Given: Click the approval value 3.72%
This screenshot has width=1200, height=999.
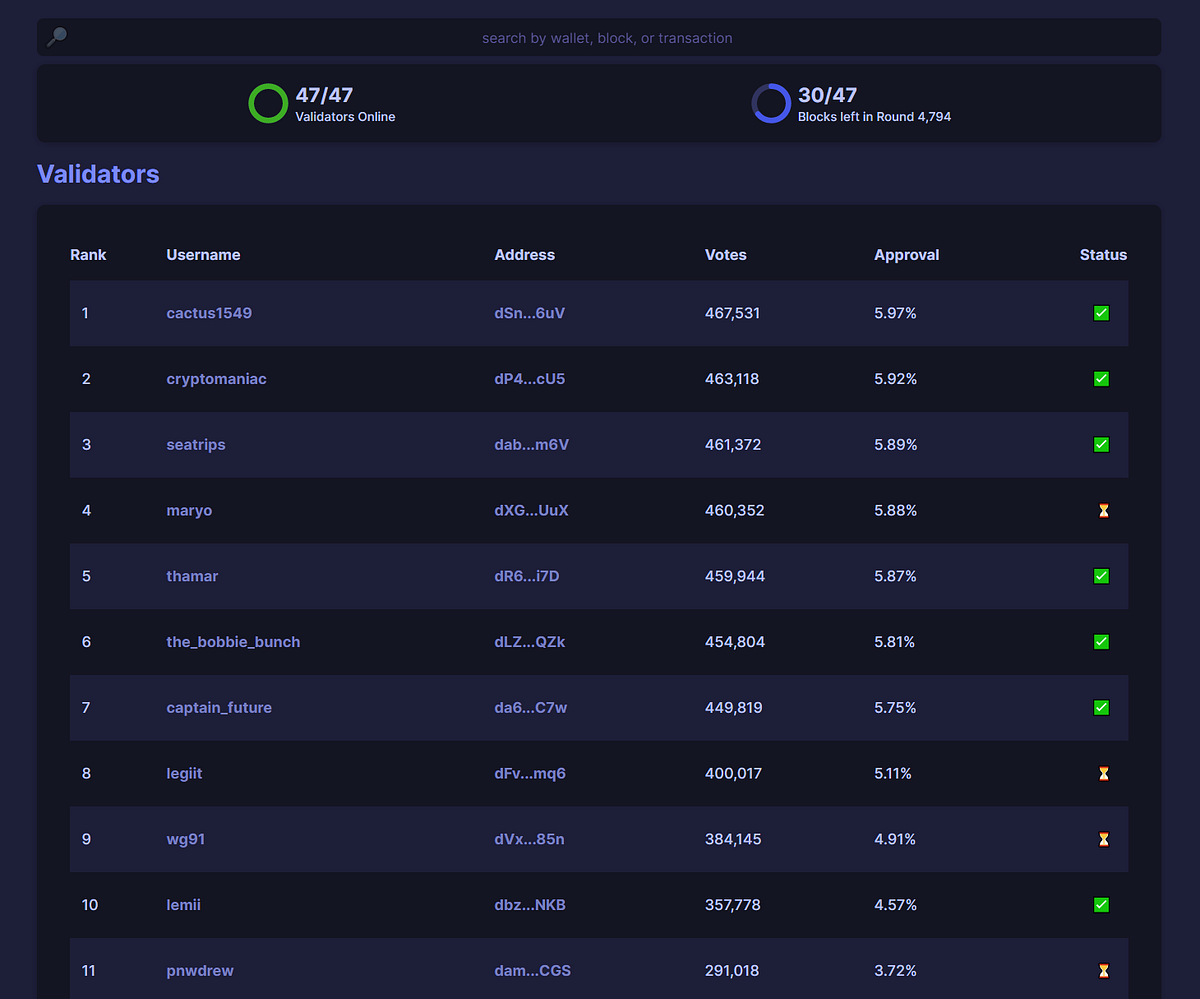Looking at the screenshot, I should (895, 971).
